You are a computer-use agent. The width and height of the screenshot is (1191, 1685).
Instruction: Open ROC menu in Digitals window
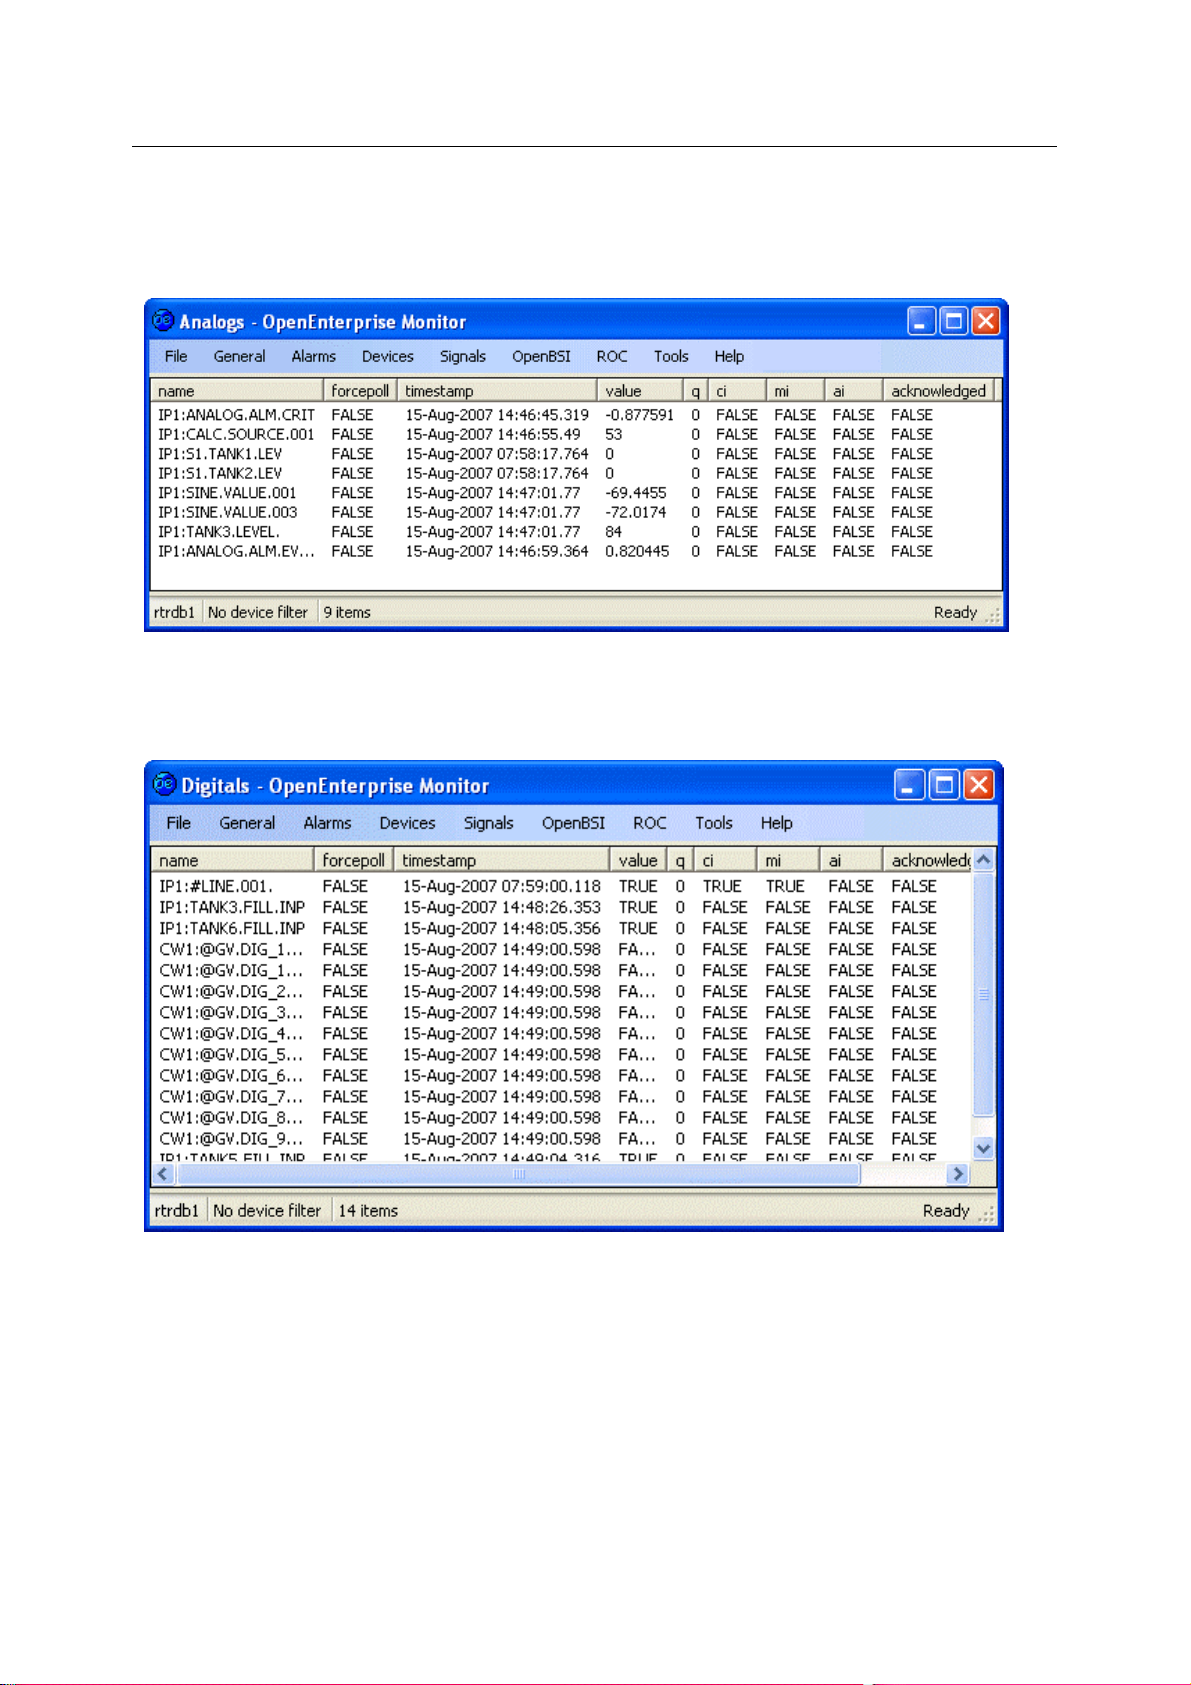(x=649, y=823)
